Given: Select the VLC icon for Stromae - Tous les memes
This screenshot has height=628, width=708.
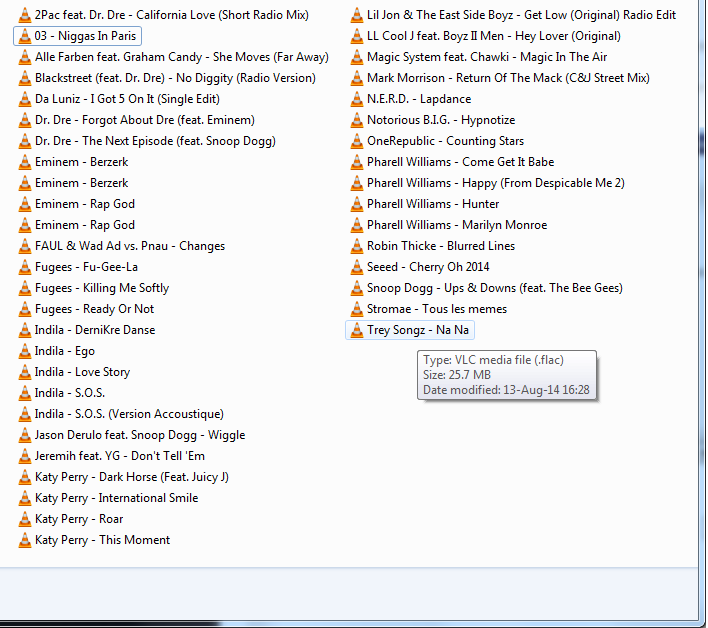Looking at the screenshot, I should coord(357,309).
